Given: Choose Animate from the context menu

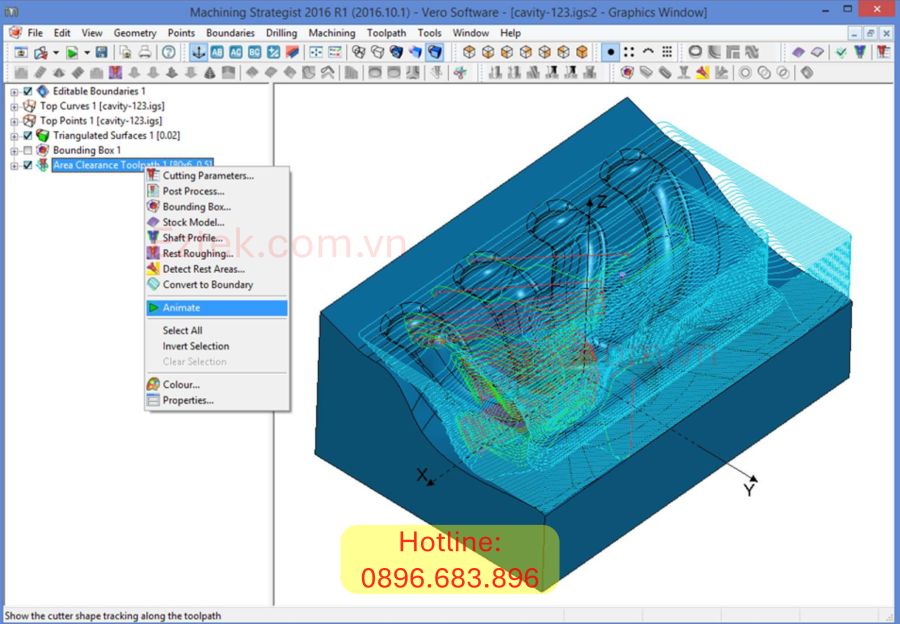Looking at the screenshot, I should click(181, 308).
